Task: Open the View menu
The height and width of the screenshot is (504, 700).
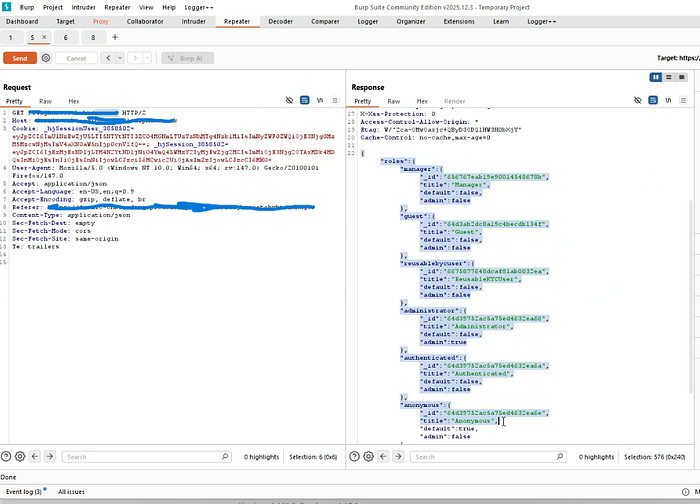Action: (x=146, y=7)
